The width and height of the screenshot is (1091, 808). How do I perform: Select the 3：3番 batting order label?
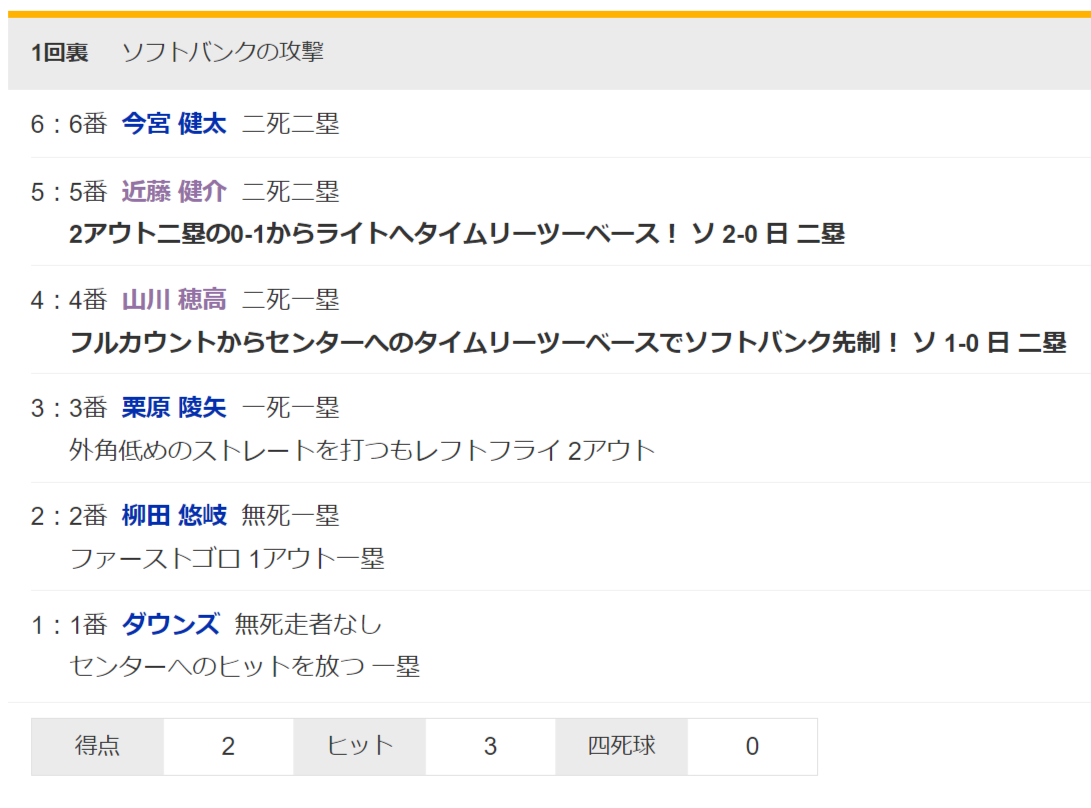point(68,408)
